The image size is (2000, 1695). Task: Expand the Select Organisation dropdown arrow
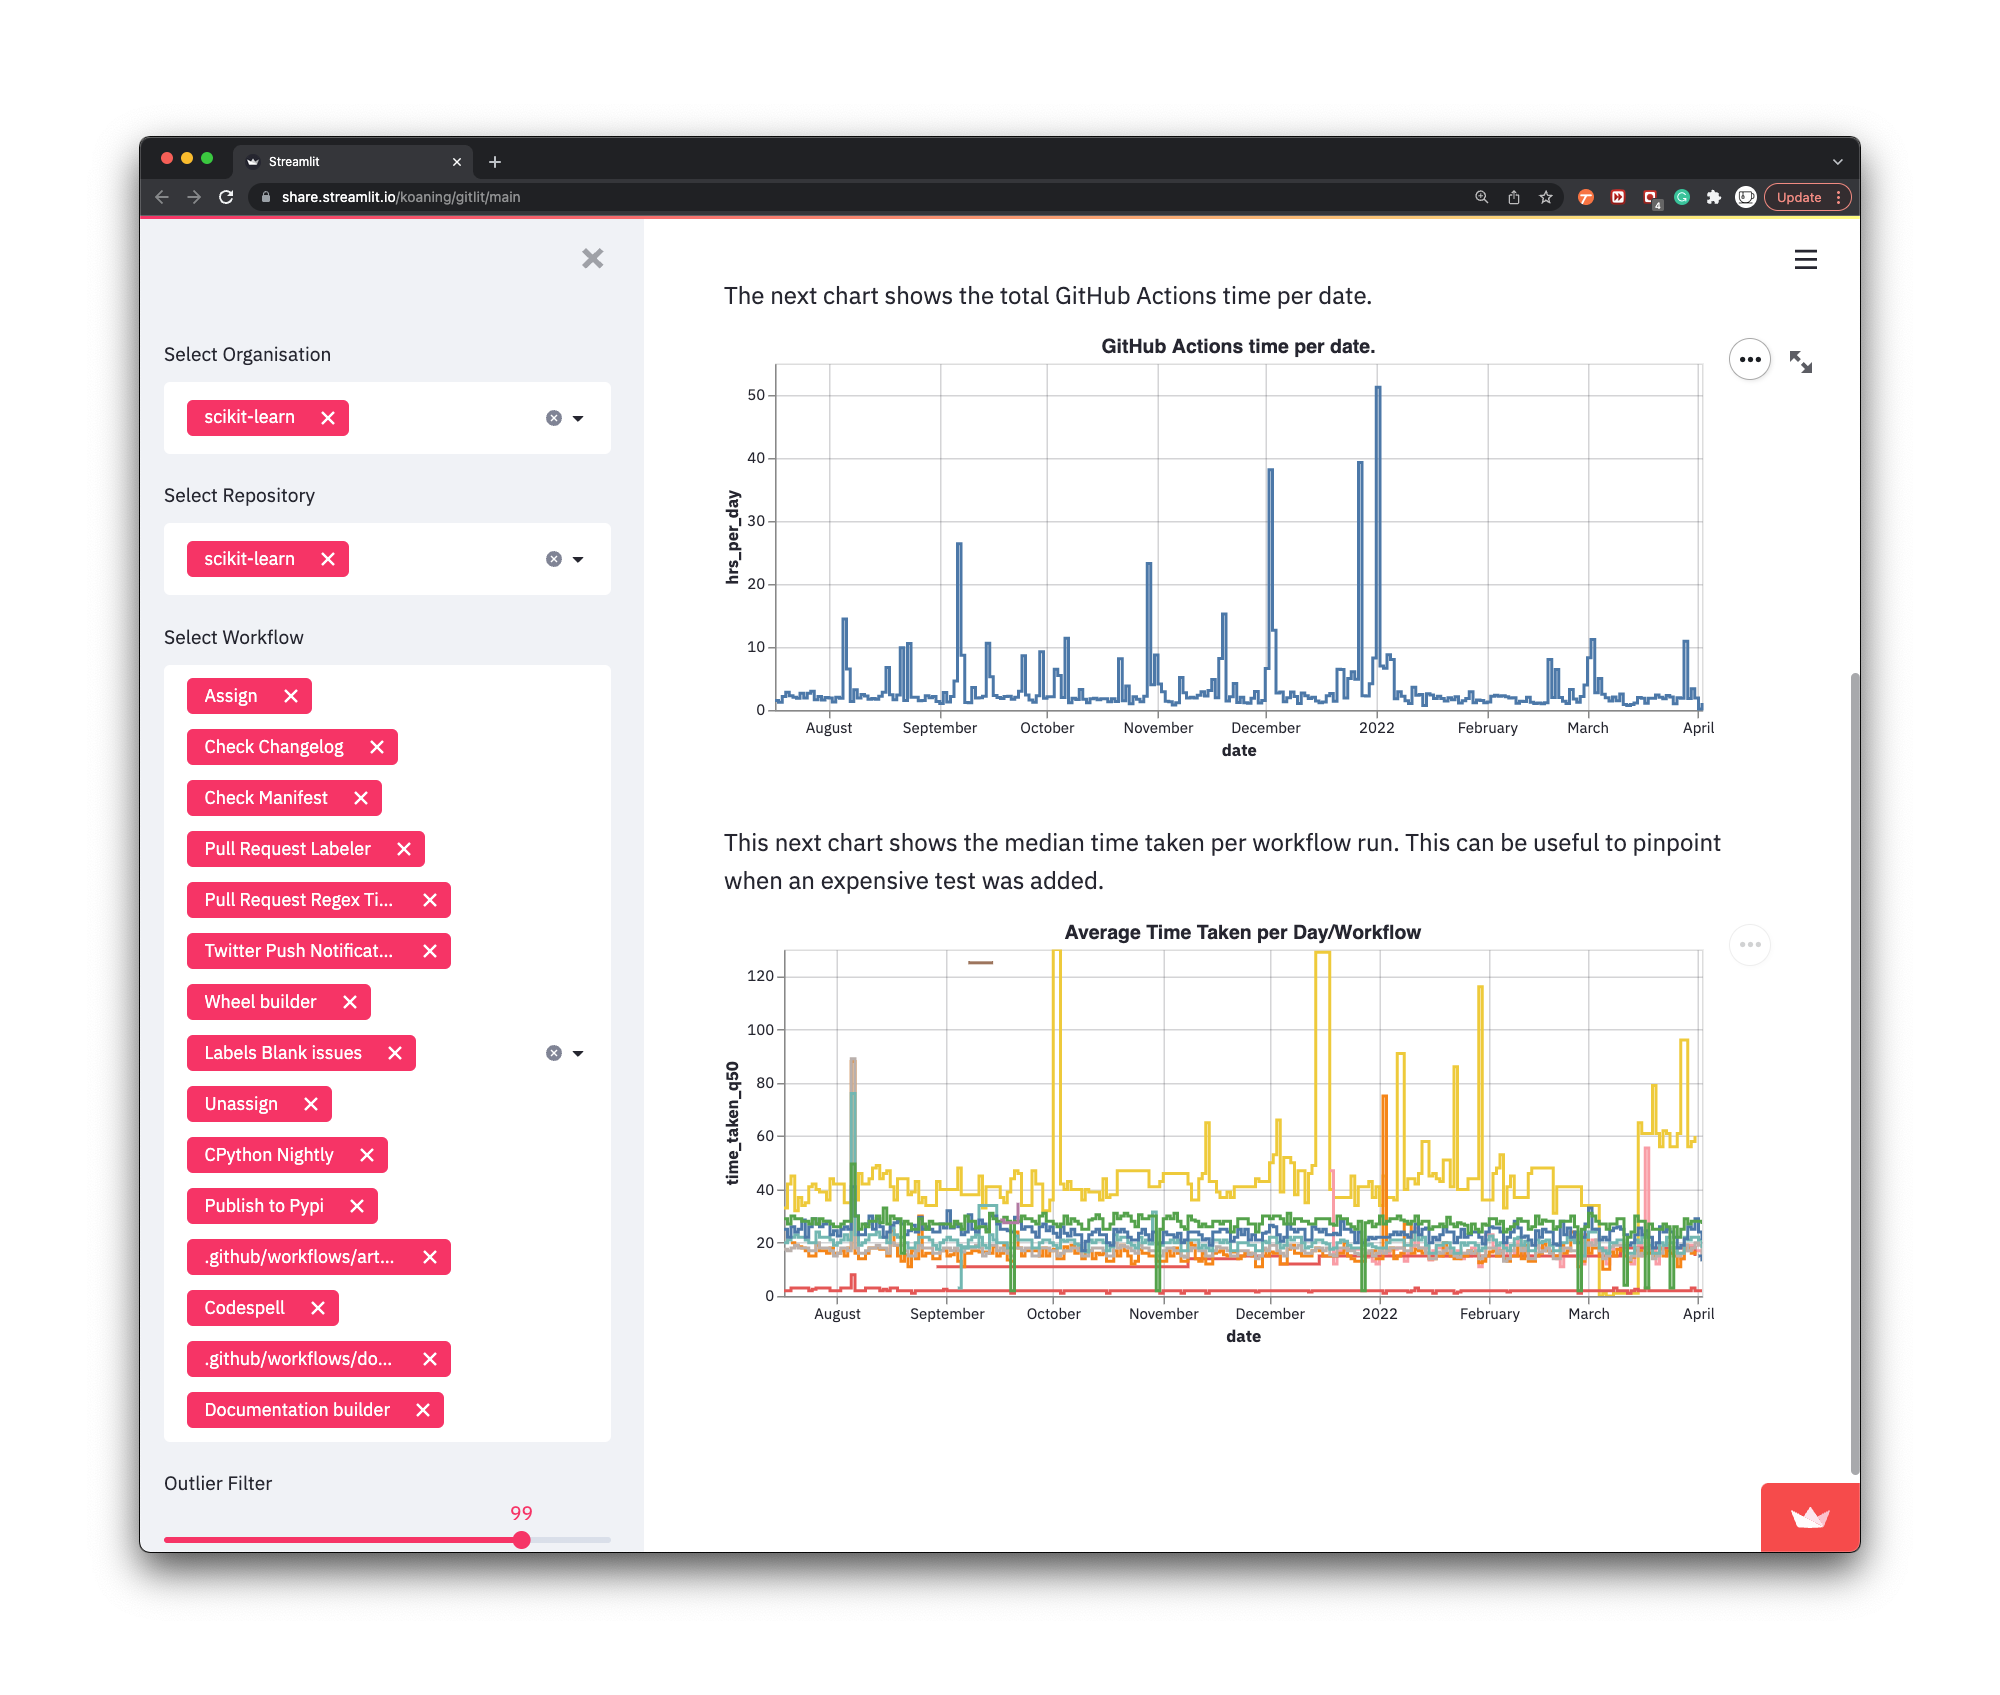578,418
